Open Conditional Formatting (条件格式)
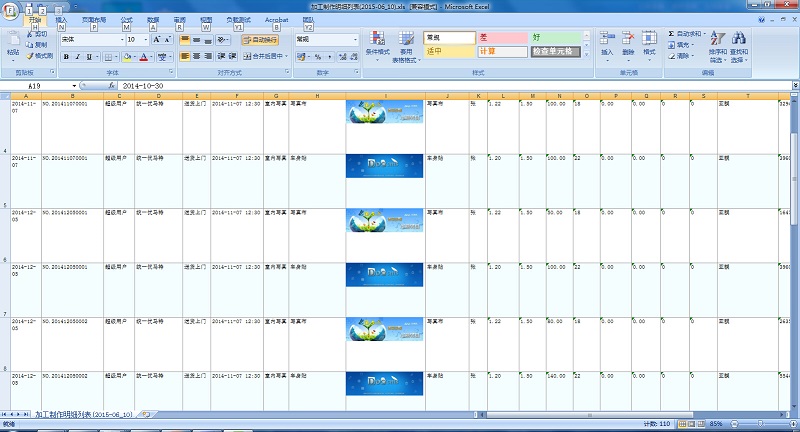 point(377,45)
